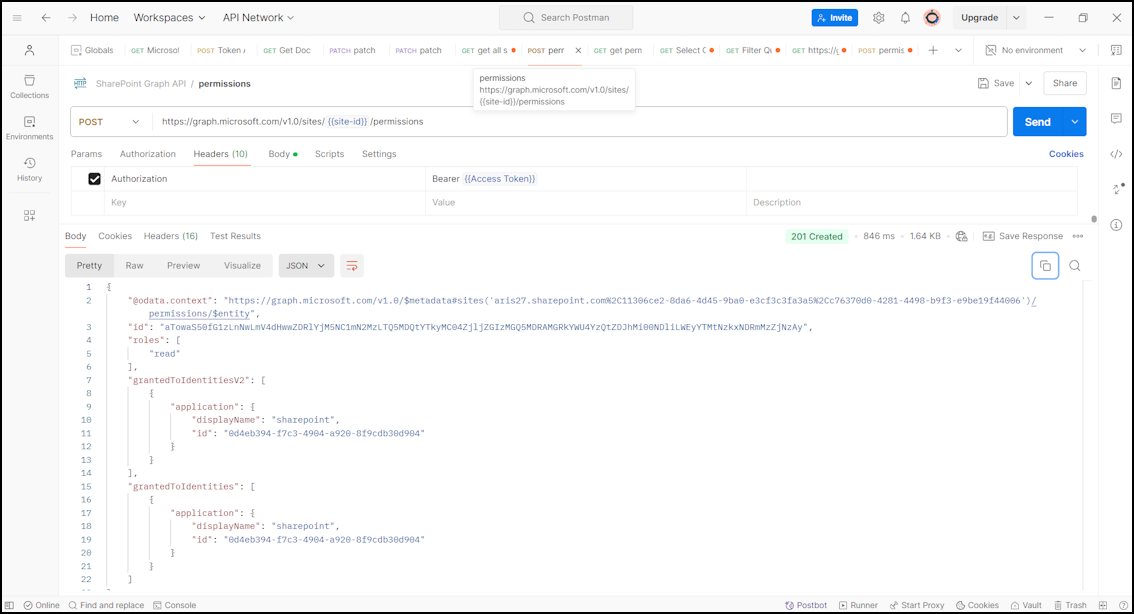Open the configure workspace sidebar icon

30,216
